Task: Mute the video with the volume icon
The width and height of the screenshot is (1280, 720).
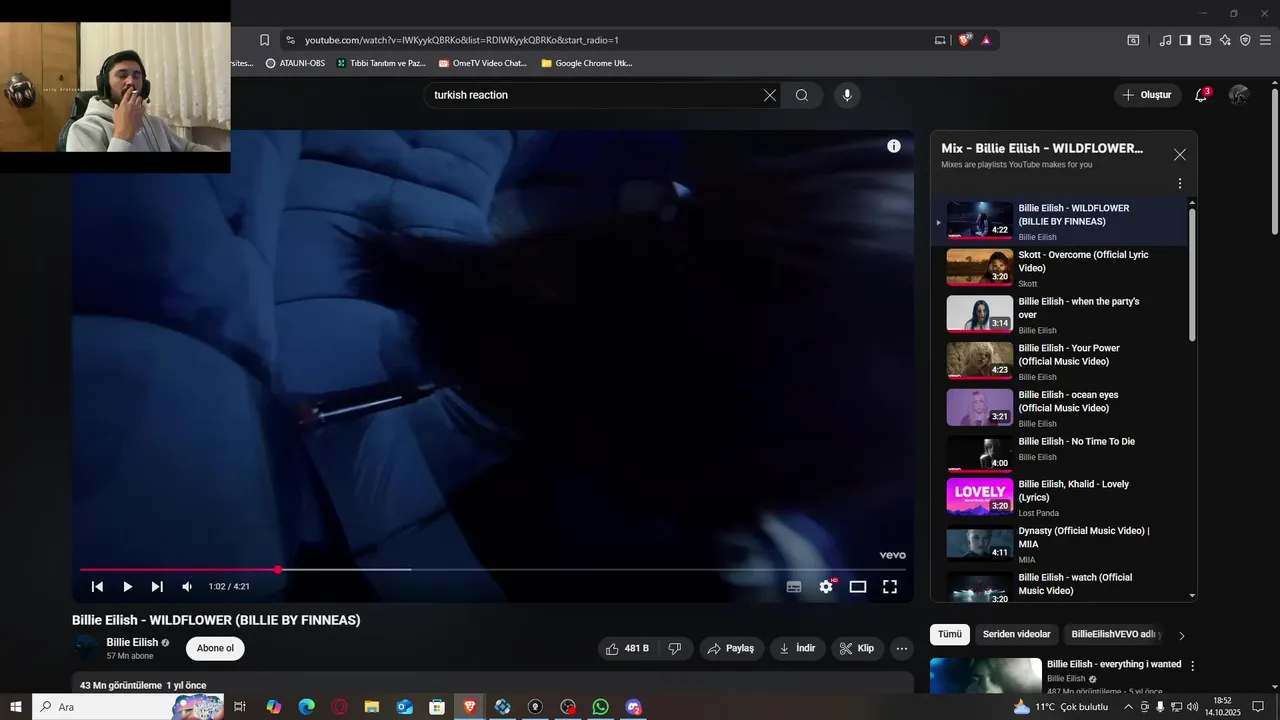Action: click(187, 587)
